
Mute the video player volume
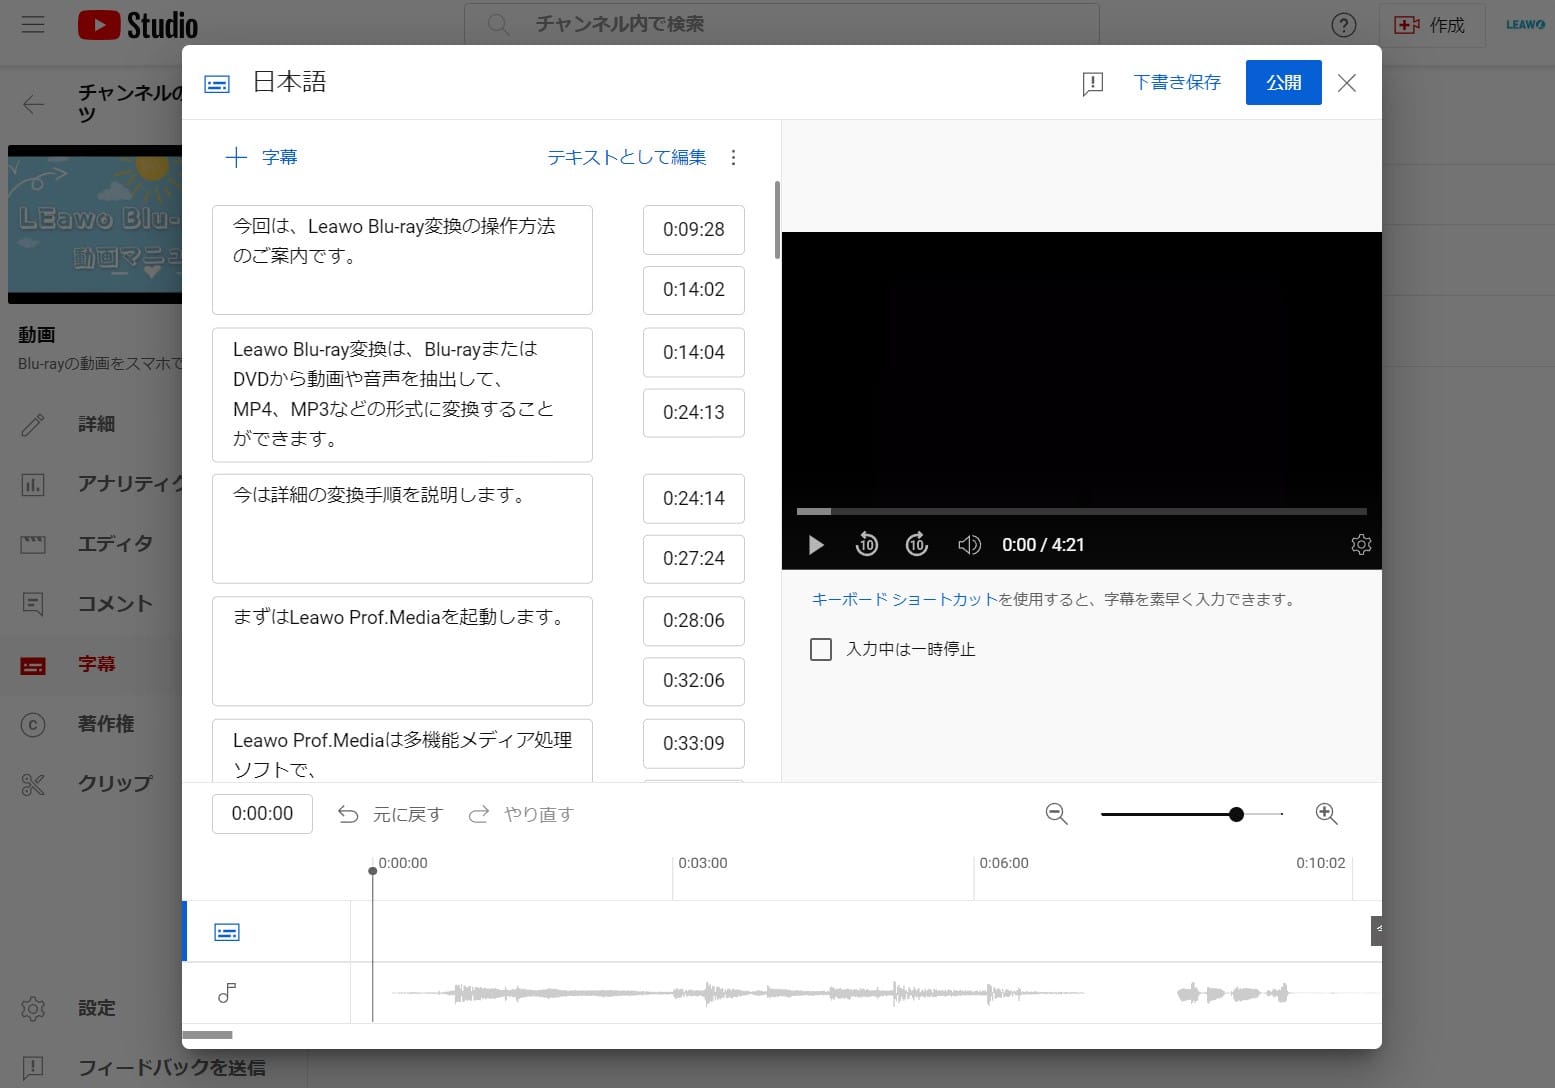968,545
